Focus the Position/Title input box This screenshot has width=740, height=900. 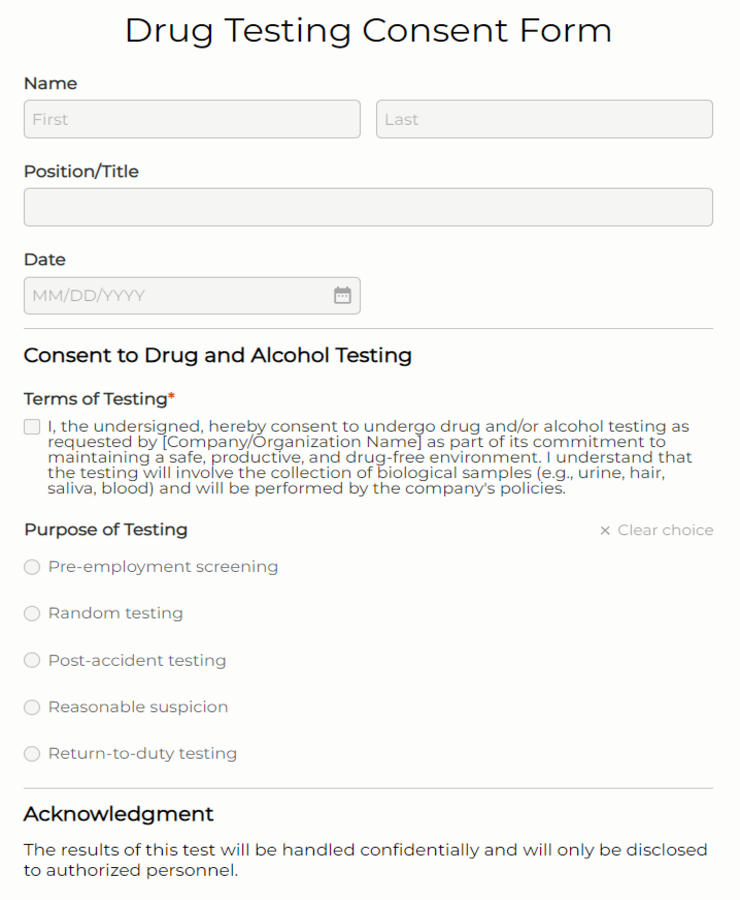367,207
